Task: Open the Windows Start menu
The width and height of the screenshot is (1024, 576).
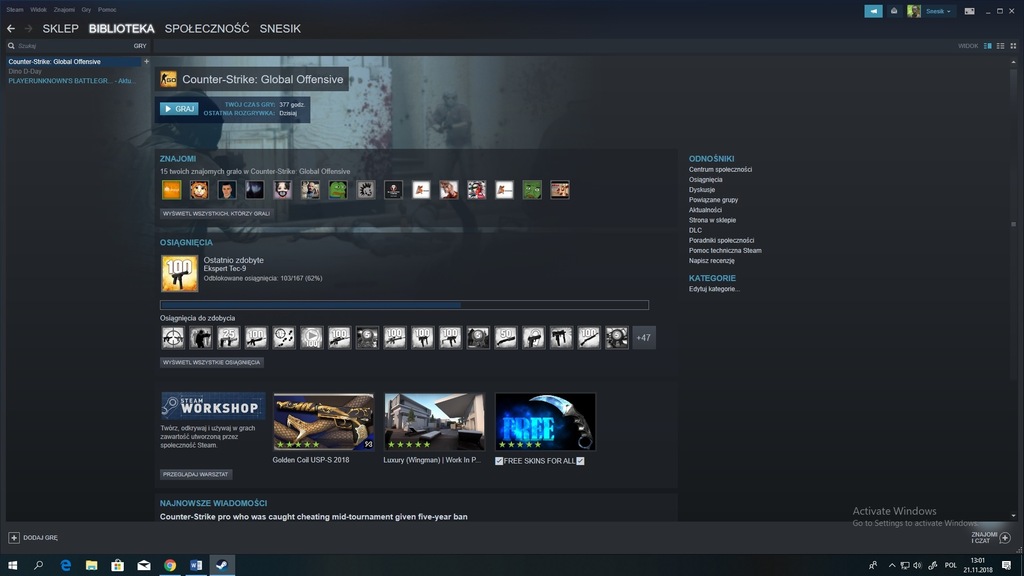Action: (x=12, y=565)
